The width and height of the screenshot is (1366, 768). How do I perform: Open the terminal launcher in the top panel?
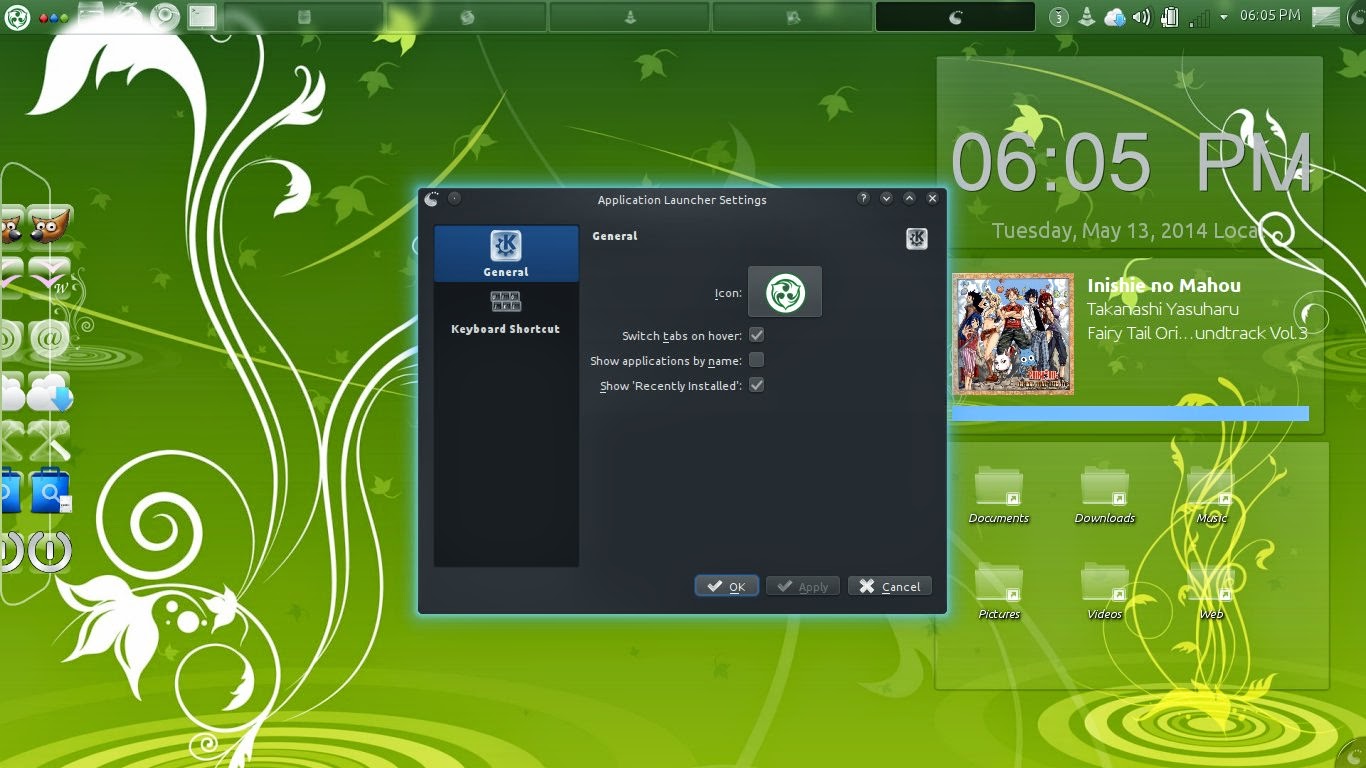(x=201, y=16)
